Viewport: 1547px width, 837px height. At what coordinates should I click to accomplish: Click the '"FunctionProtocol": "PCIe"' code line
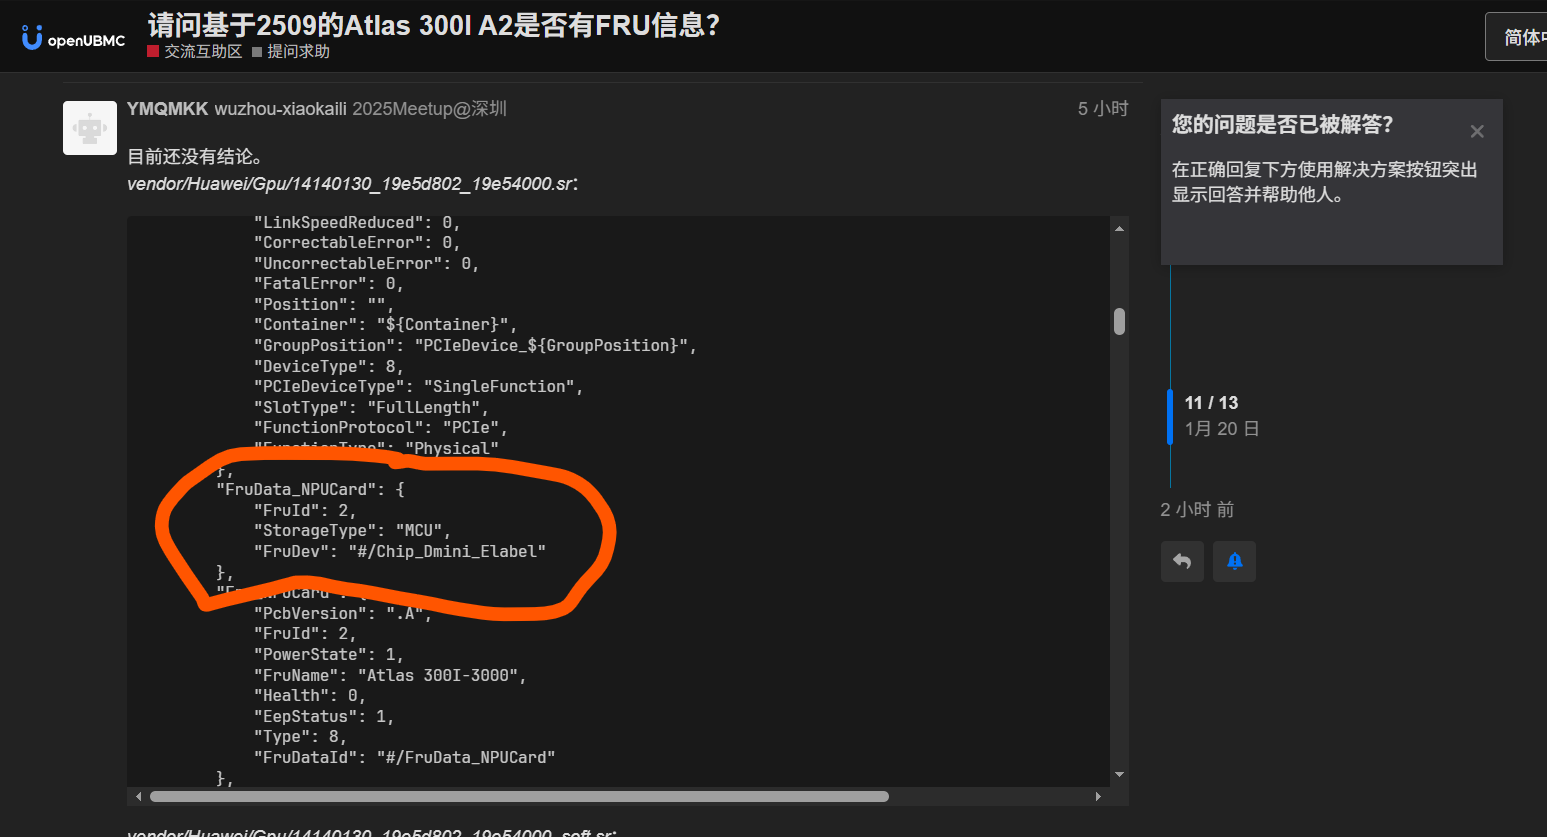click(x=381, y=428)
